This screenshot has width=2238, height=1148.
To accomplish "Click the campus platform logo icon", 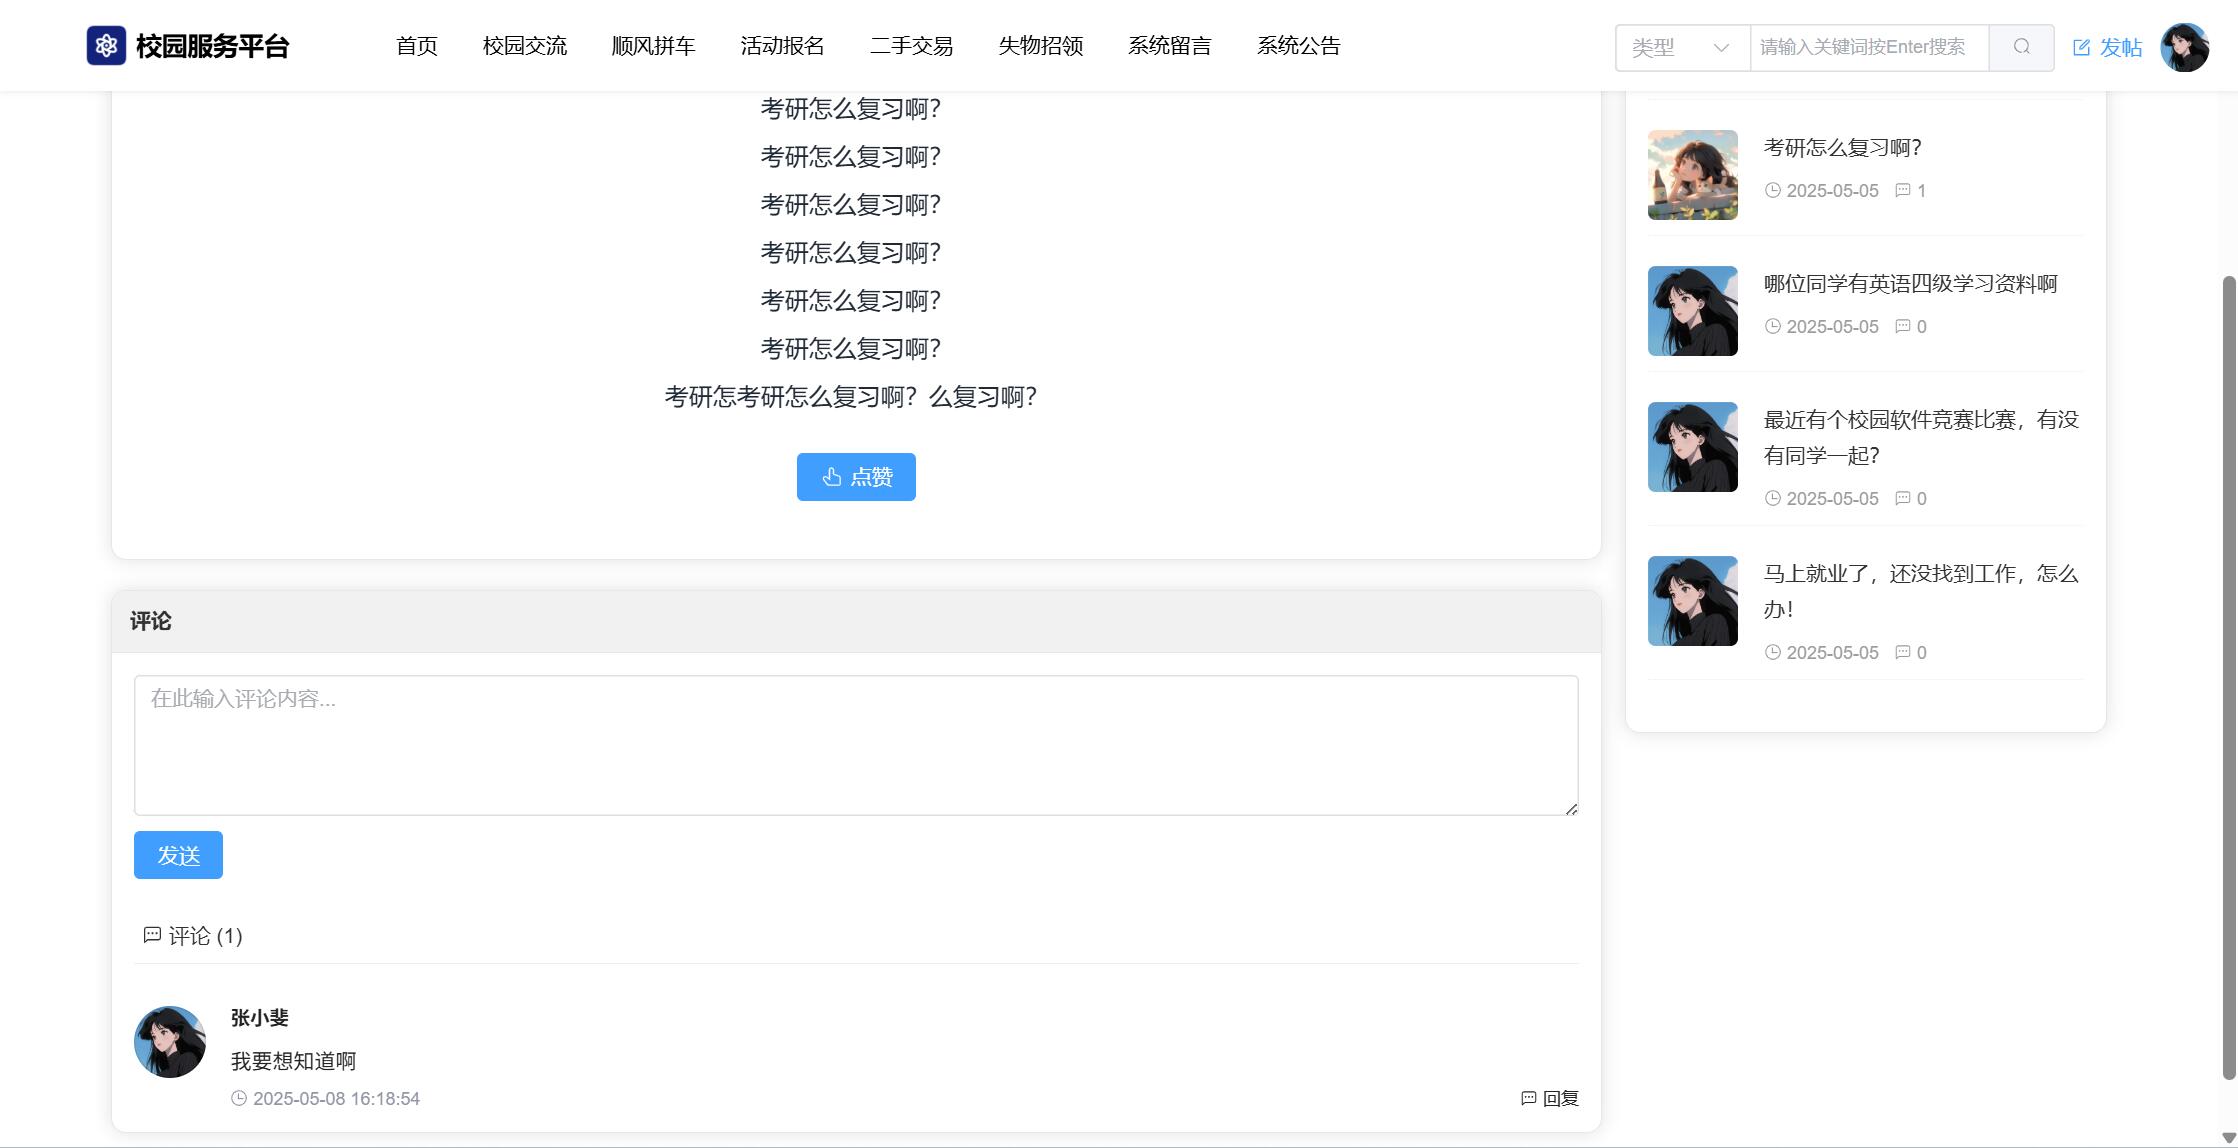I will 106,46.
